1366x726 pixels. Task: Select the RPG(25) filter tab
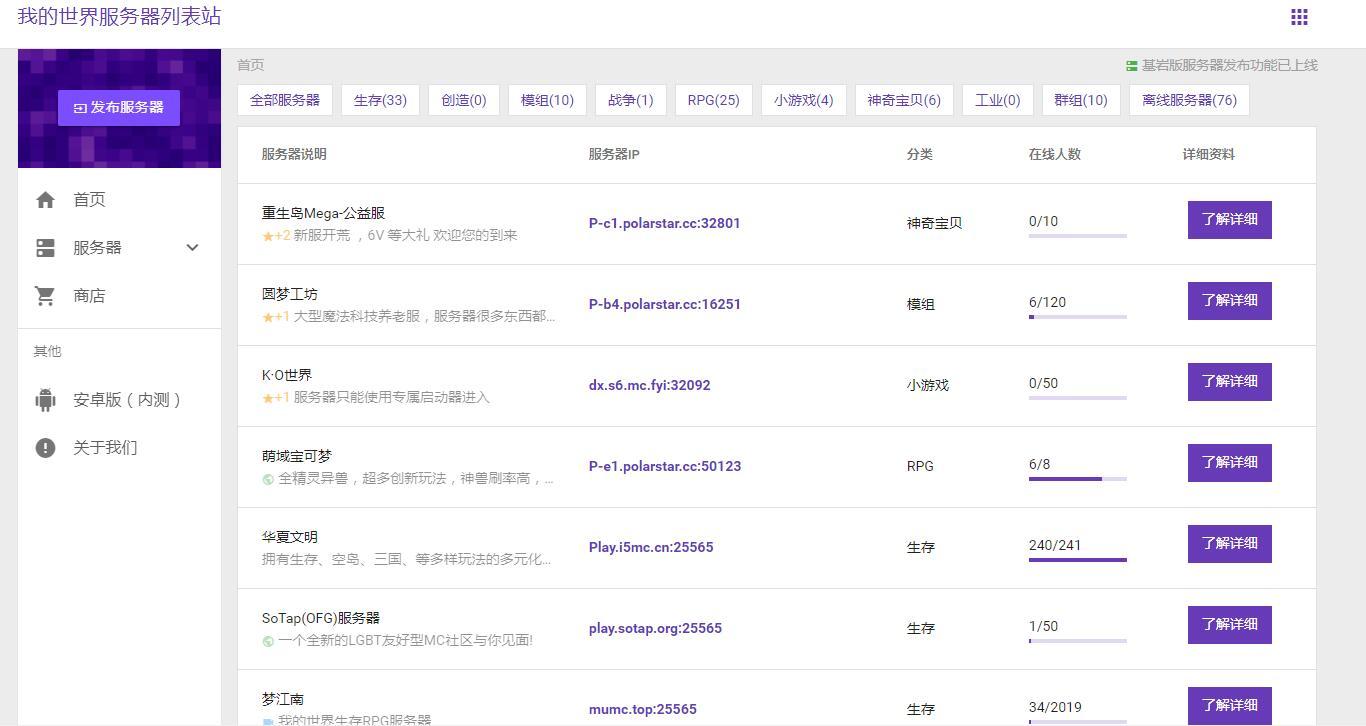coord(714,100)
